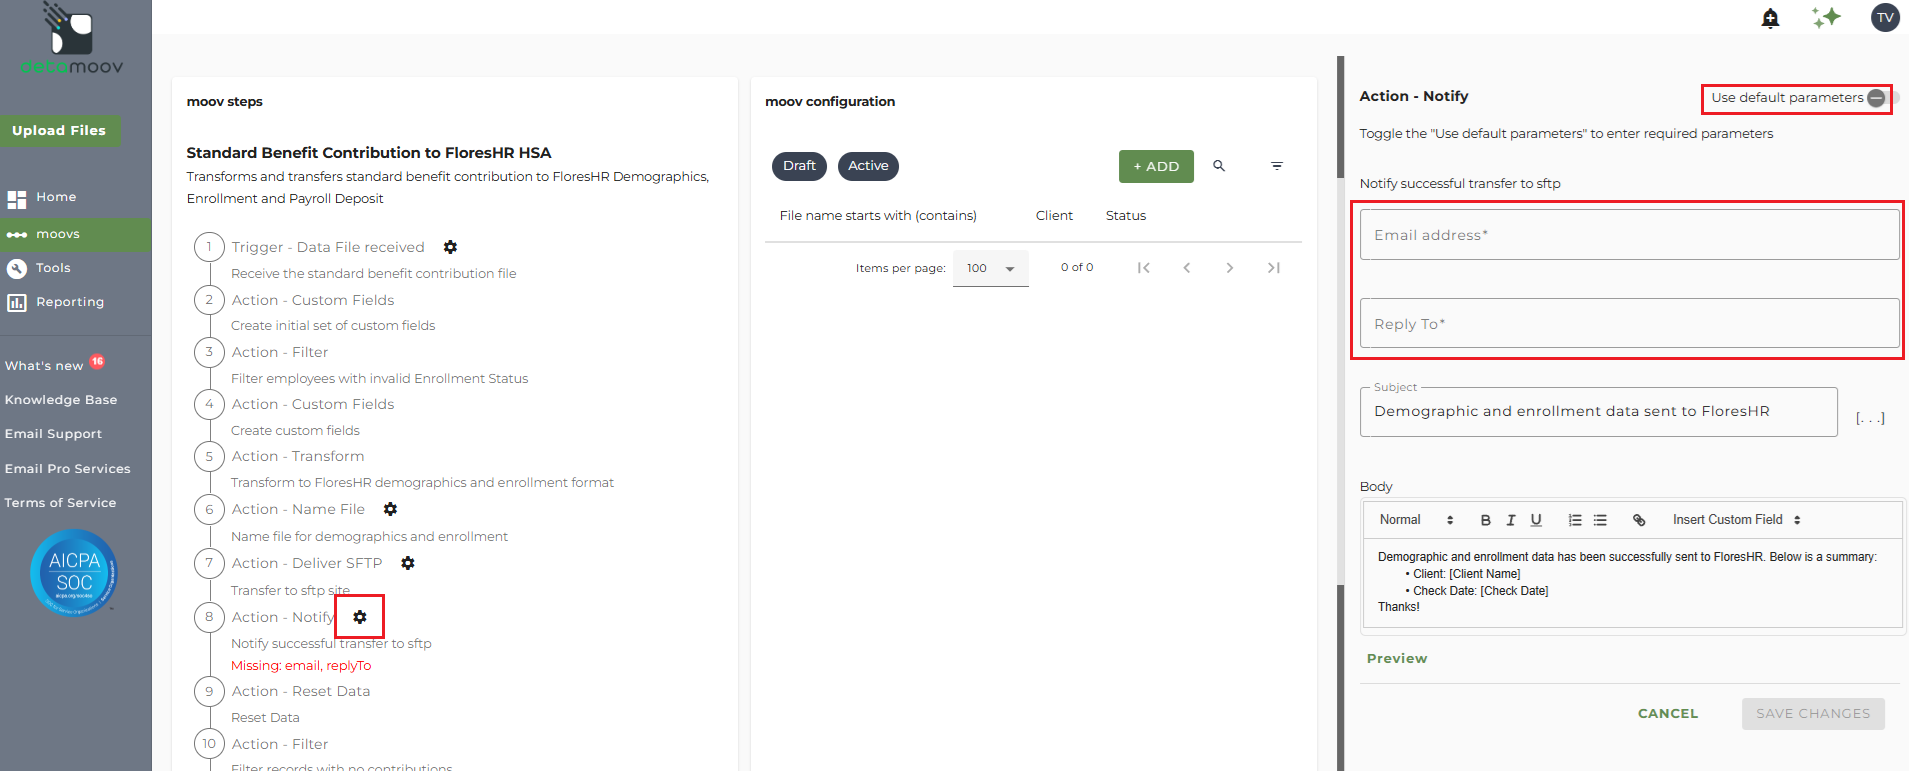Viewport: 1909px width, 771px height.
Task: Insert a bulleted list in Body editor
Action: [1600, 520]
